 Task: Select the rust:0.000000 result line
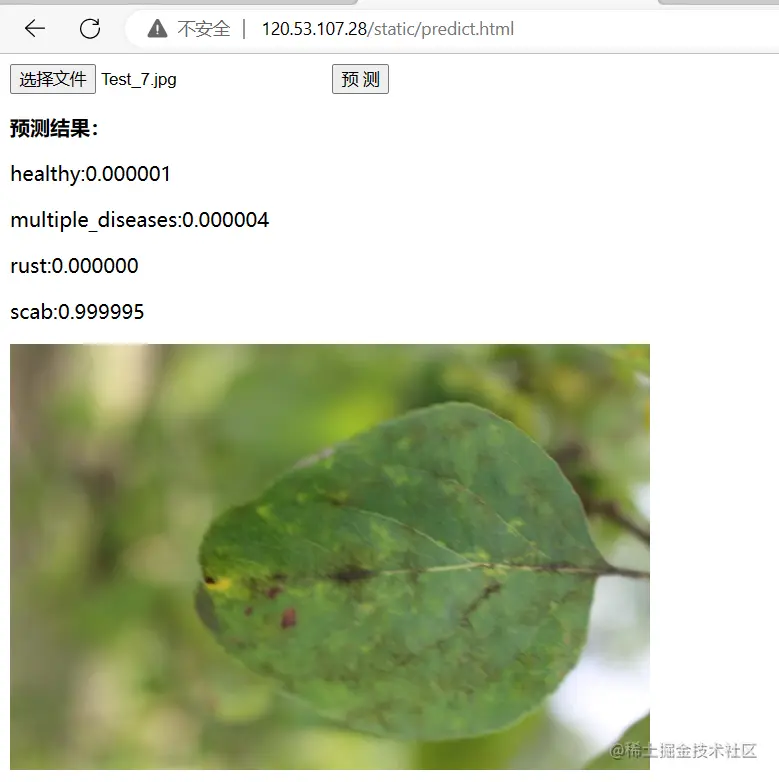[74, 266]
